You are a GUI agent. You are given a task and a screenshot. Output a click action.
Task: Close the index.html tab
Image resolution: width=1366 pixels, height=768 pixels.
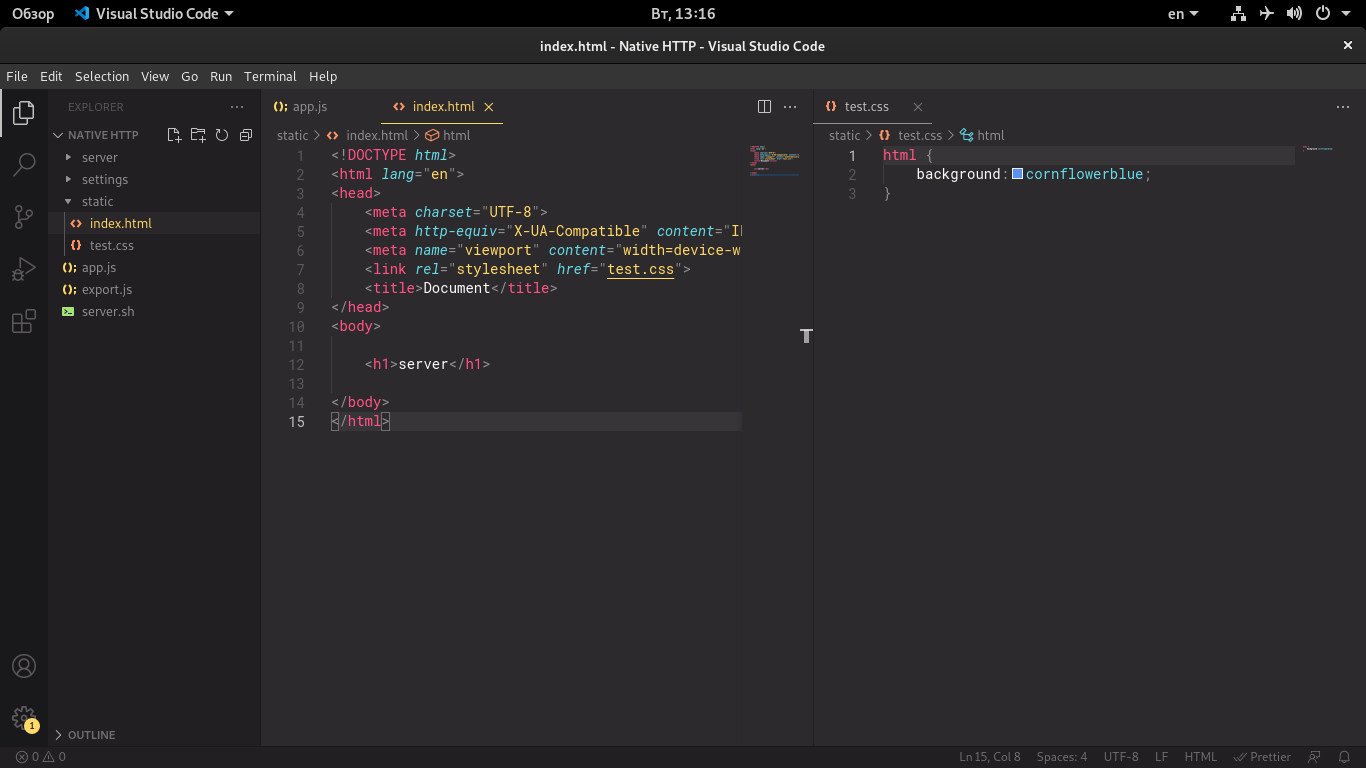pyautogui.click(x=489, y=106)
